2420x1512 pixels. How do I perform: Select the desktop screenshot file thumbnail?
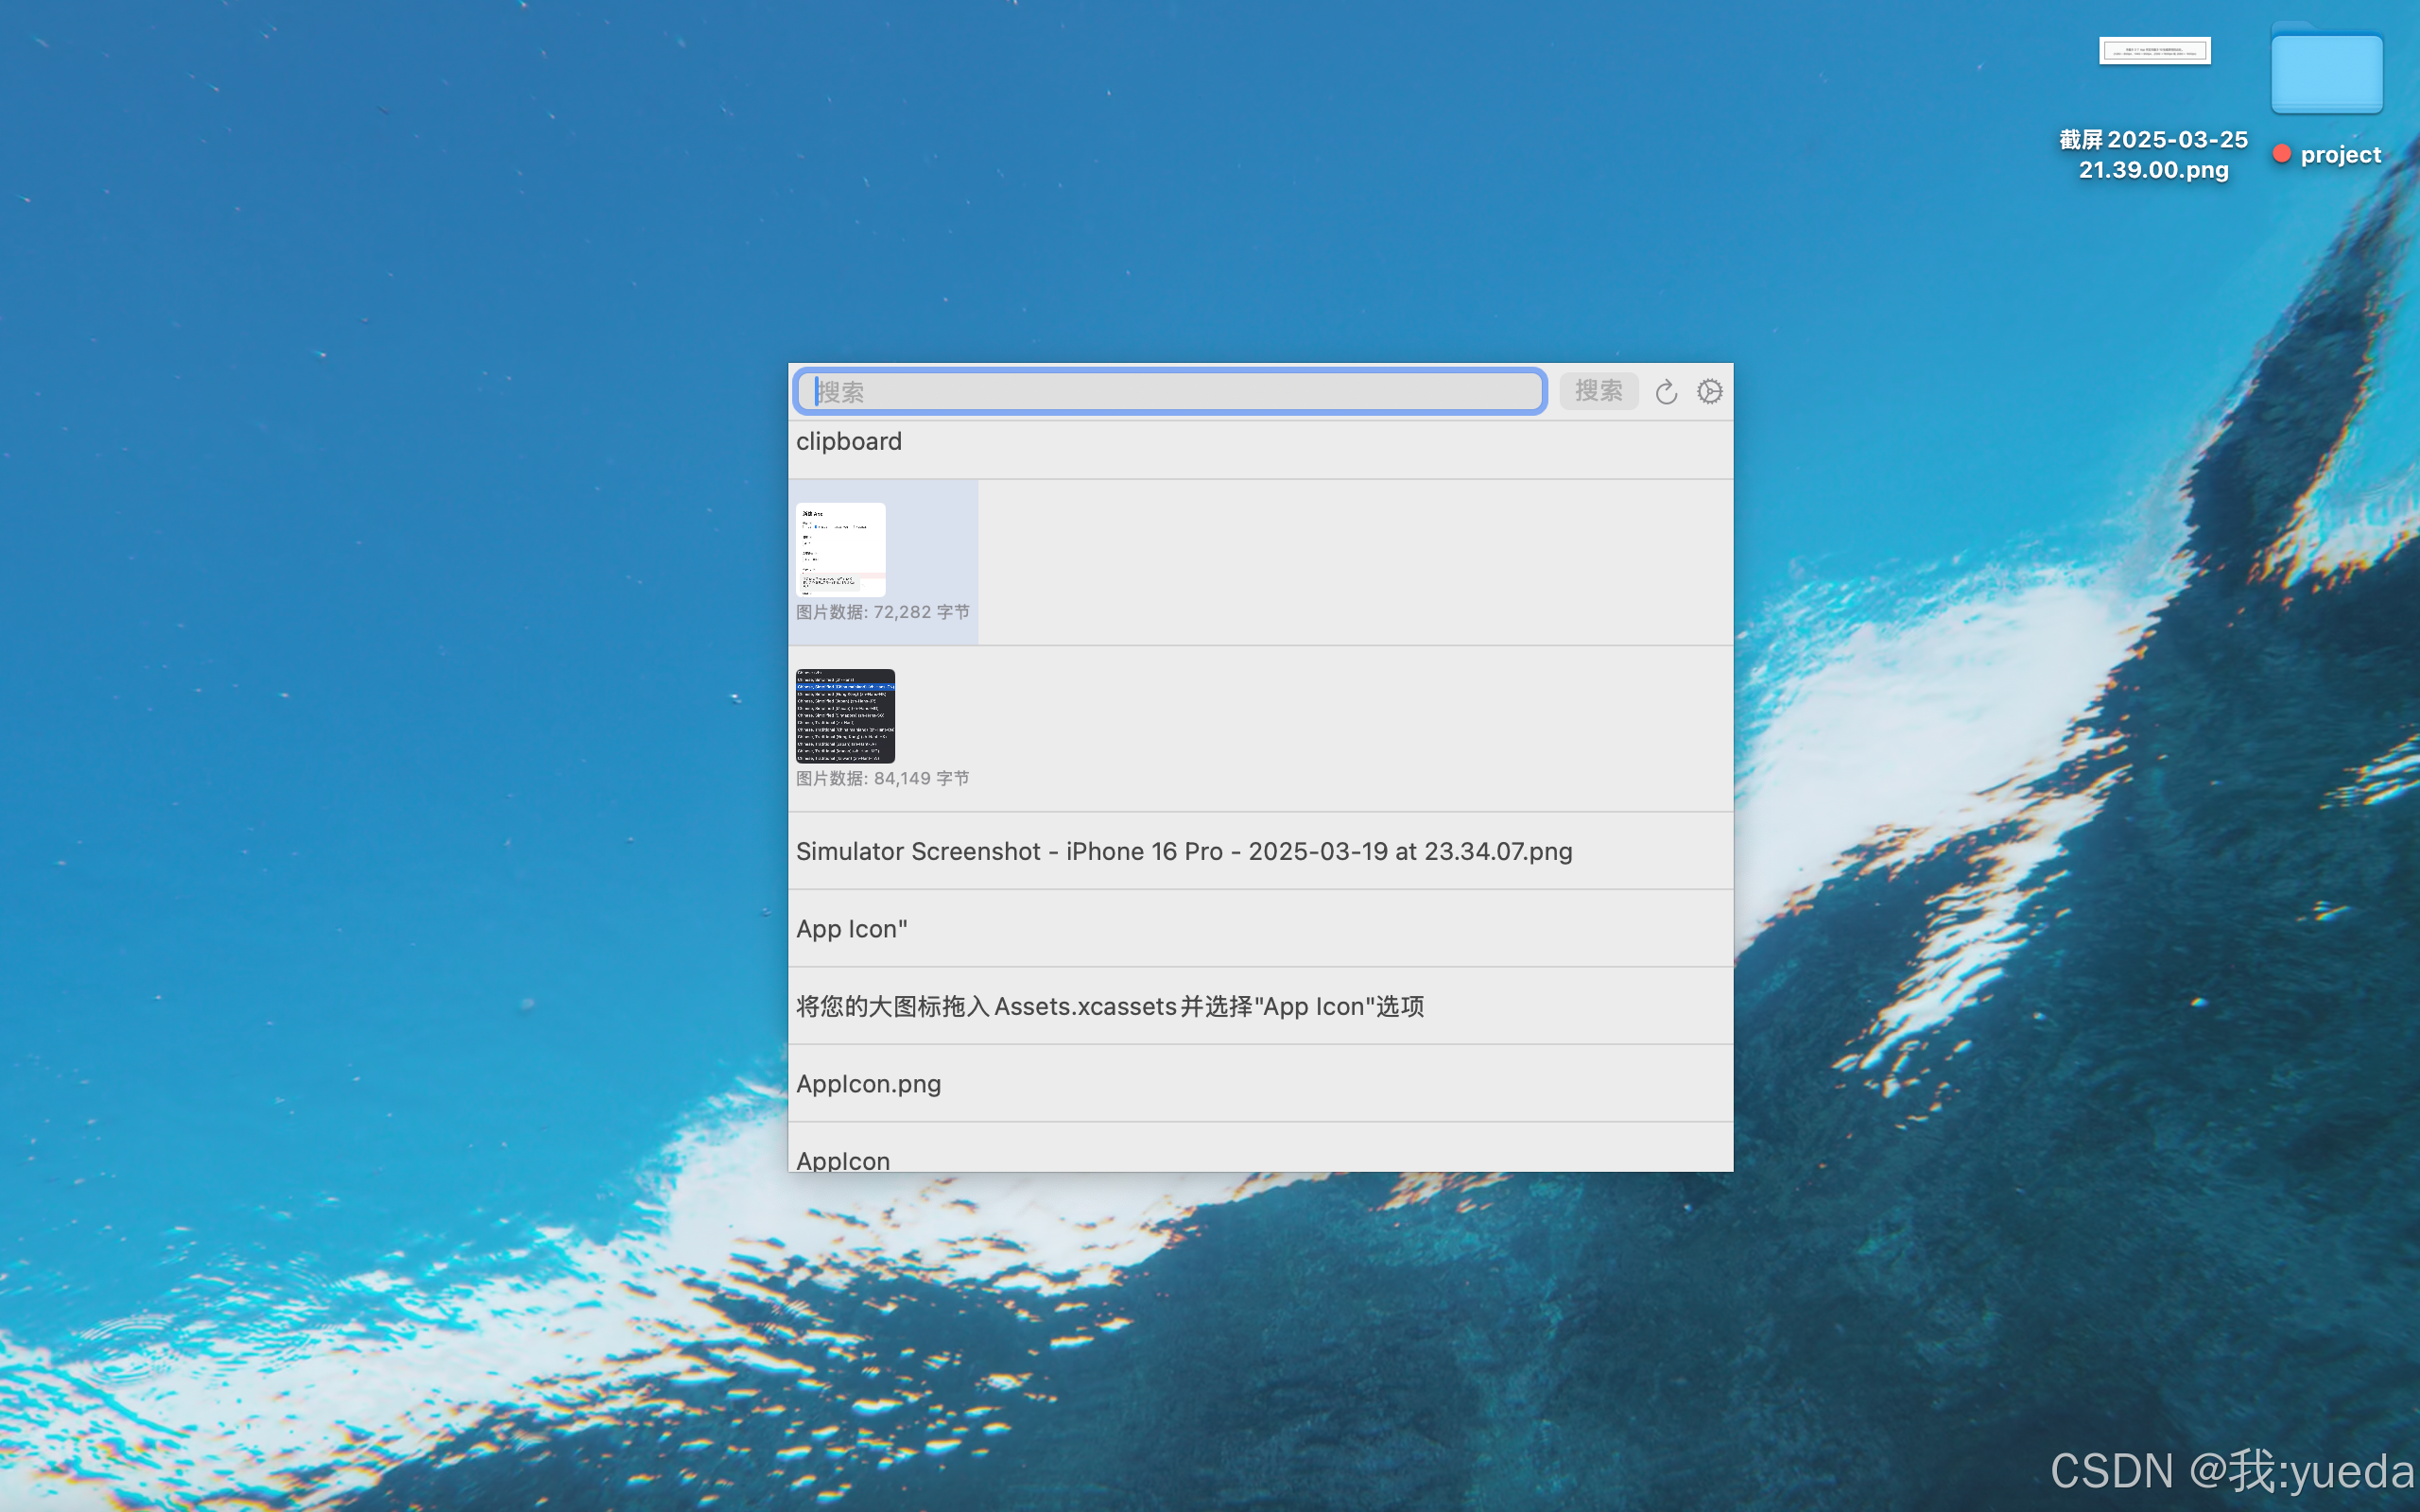(x=2154, y=51)
